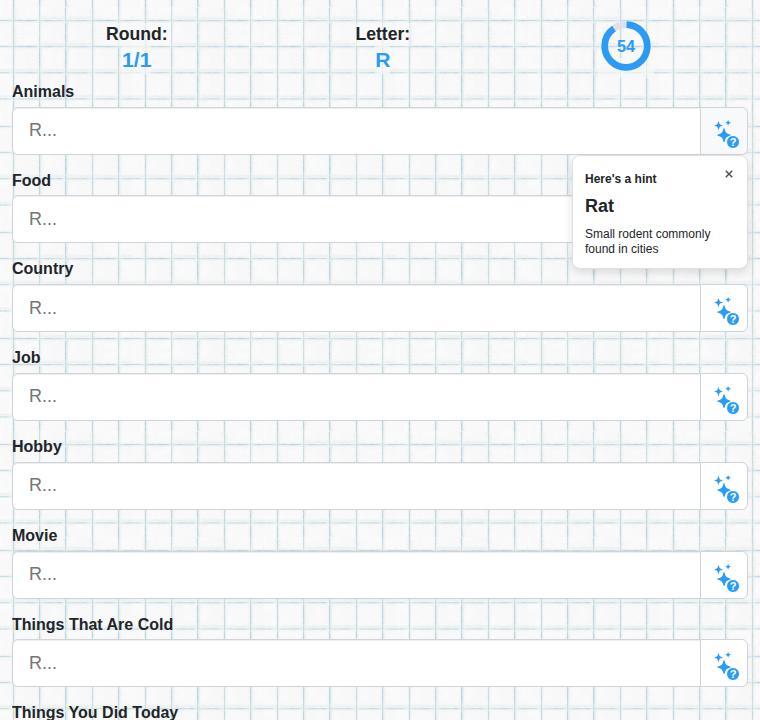
Task: Get a hint for the Country field
Action: pos(724,308)
